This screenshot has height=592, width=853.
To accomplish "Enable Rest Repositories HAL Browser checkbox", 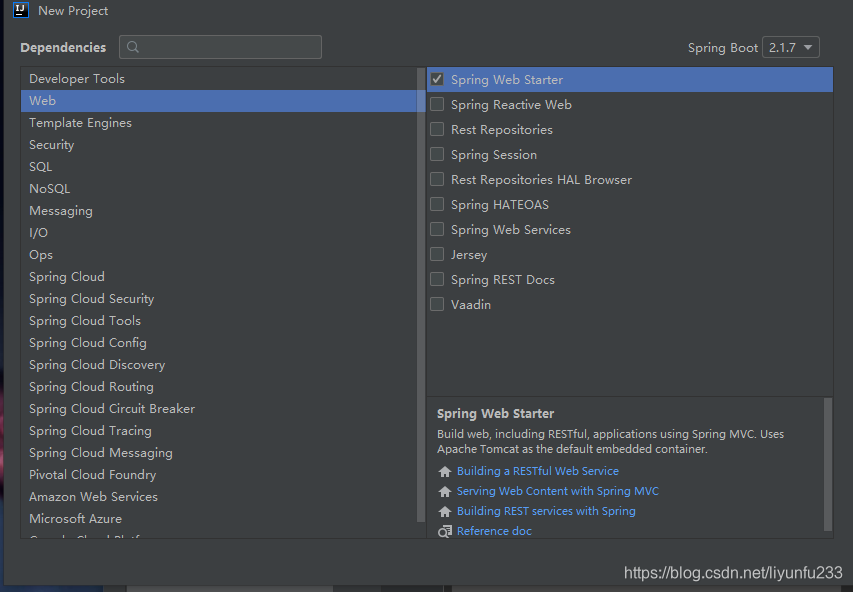I will (437, 180).
